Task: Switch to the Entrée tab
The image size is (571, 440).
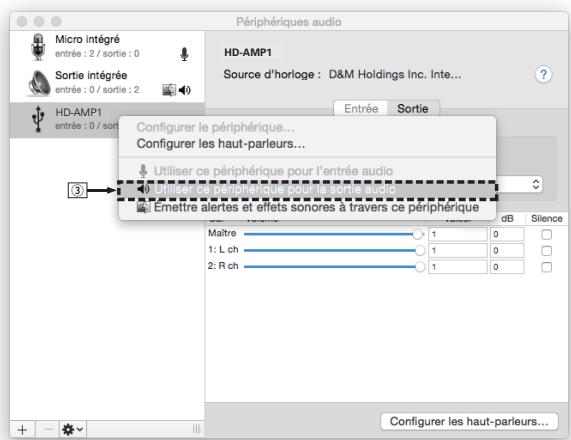Action: point(361,109)
